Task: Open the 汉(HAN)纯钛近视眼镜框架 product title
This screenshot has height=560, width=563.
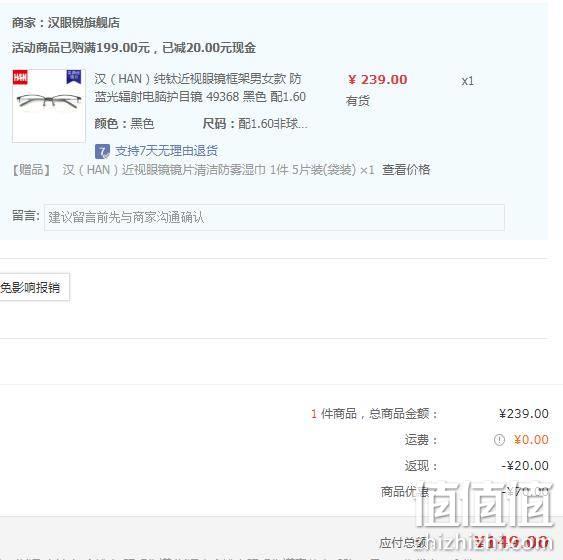Action: [x=200, y=88]
